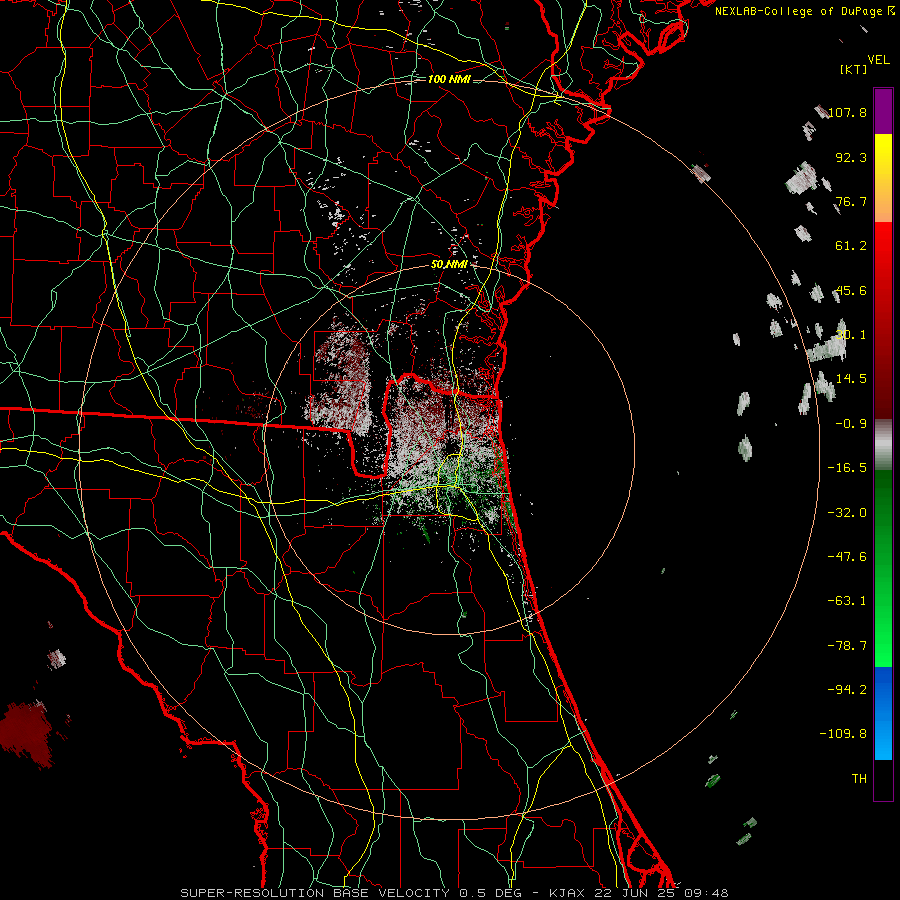900x900 pixels.
Task: Click the -63.1 legend value
Action: (847, 601)
